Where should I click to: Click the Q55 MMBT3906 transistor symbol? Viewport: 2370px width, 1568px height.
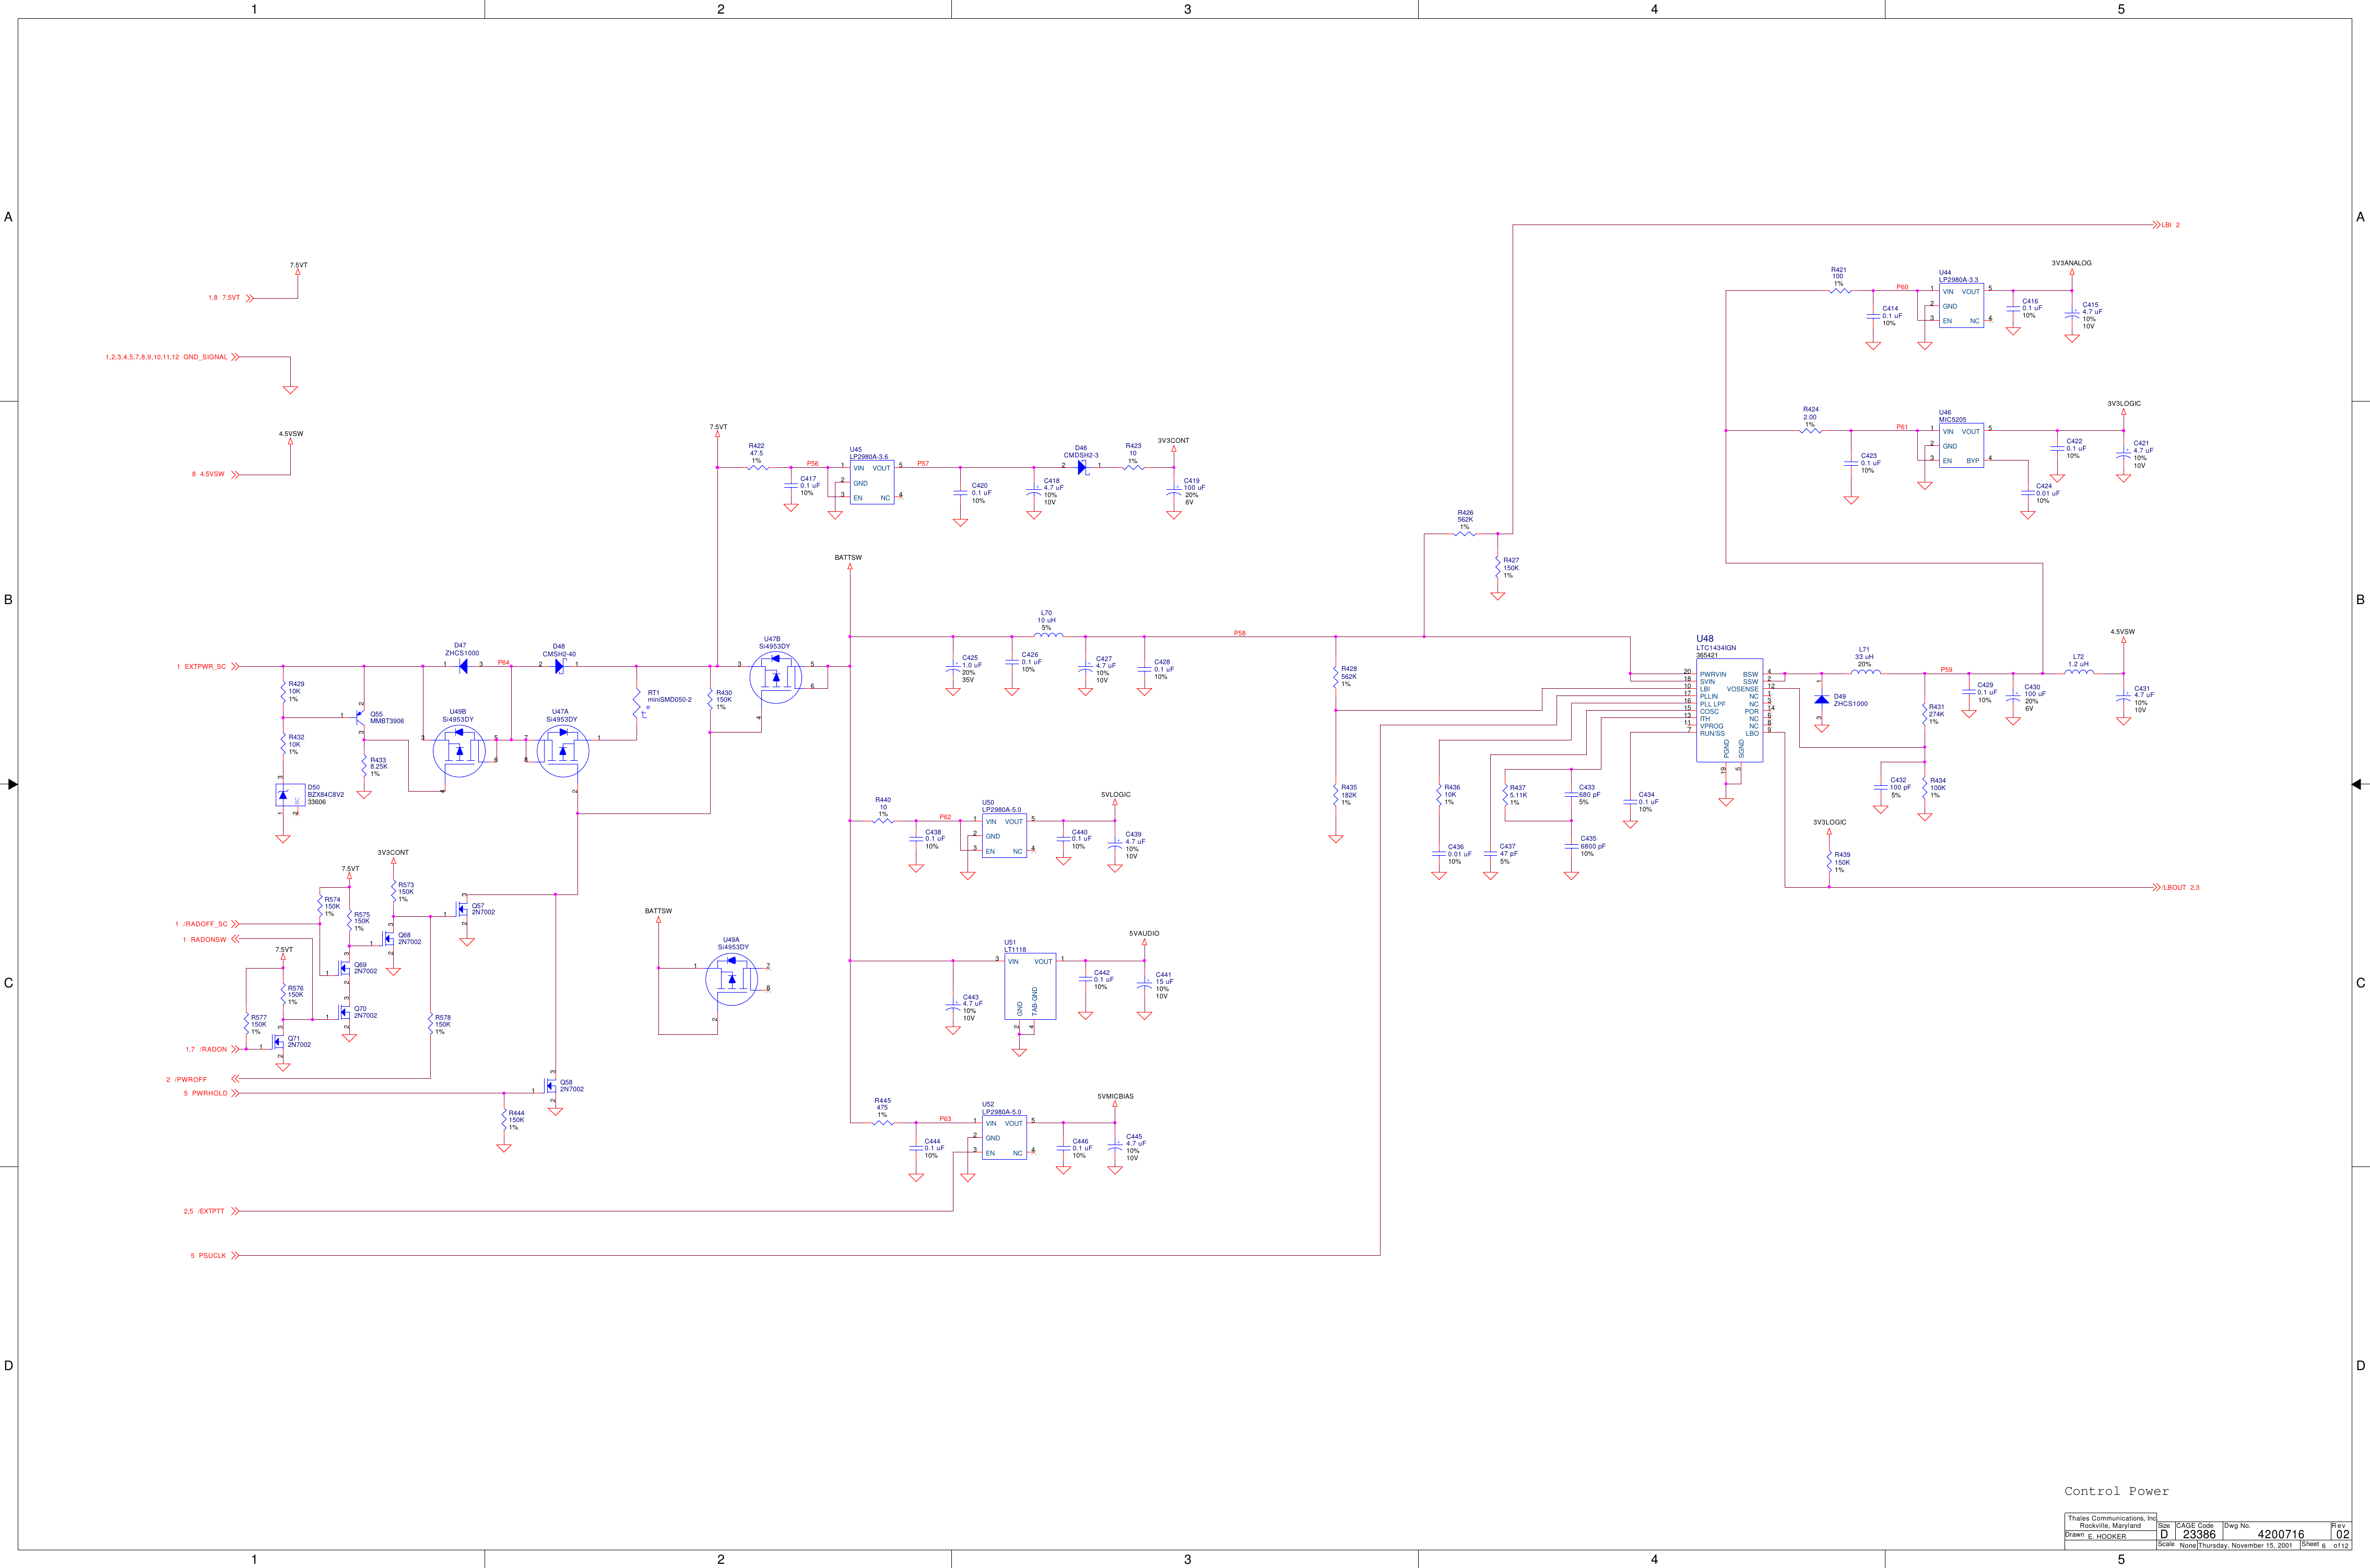coord(360,718)
